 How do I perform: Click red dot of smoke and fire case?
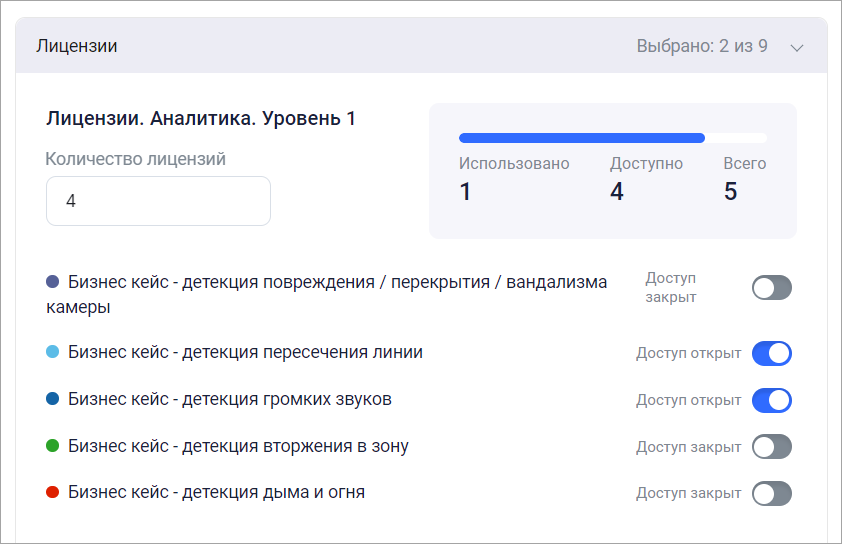(x=53, y=493)
